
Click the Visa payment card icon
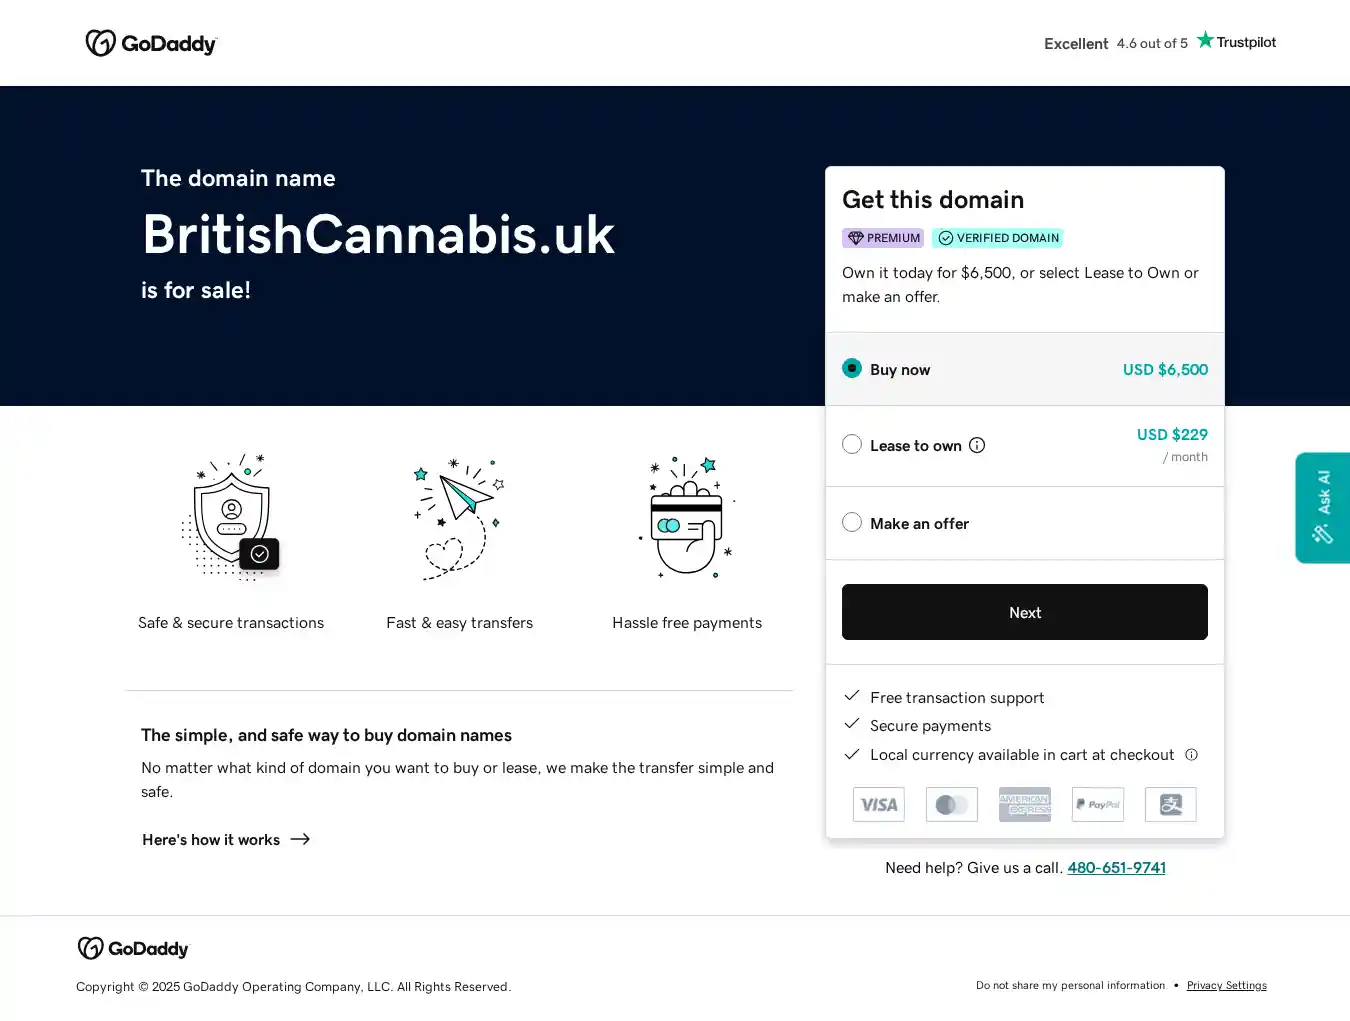pos(879,805)
